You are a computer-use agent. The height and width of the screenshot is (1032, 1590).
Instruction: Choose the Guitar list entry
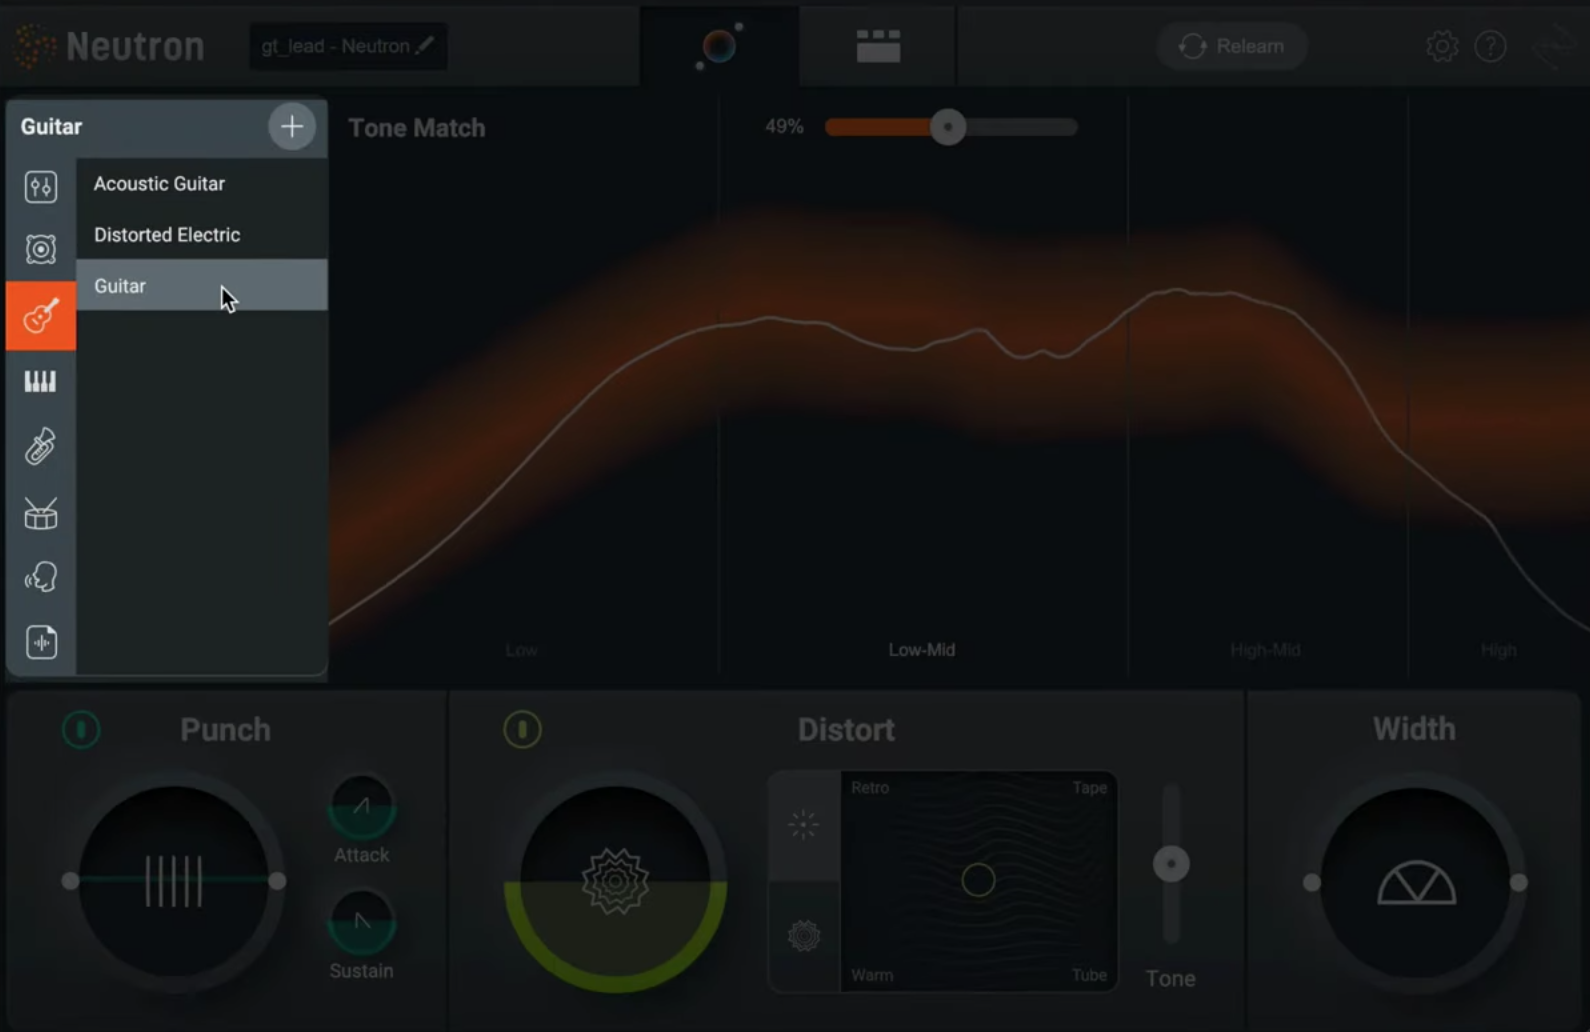(x=202, y=285)
